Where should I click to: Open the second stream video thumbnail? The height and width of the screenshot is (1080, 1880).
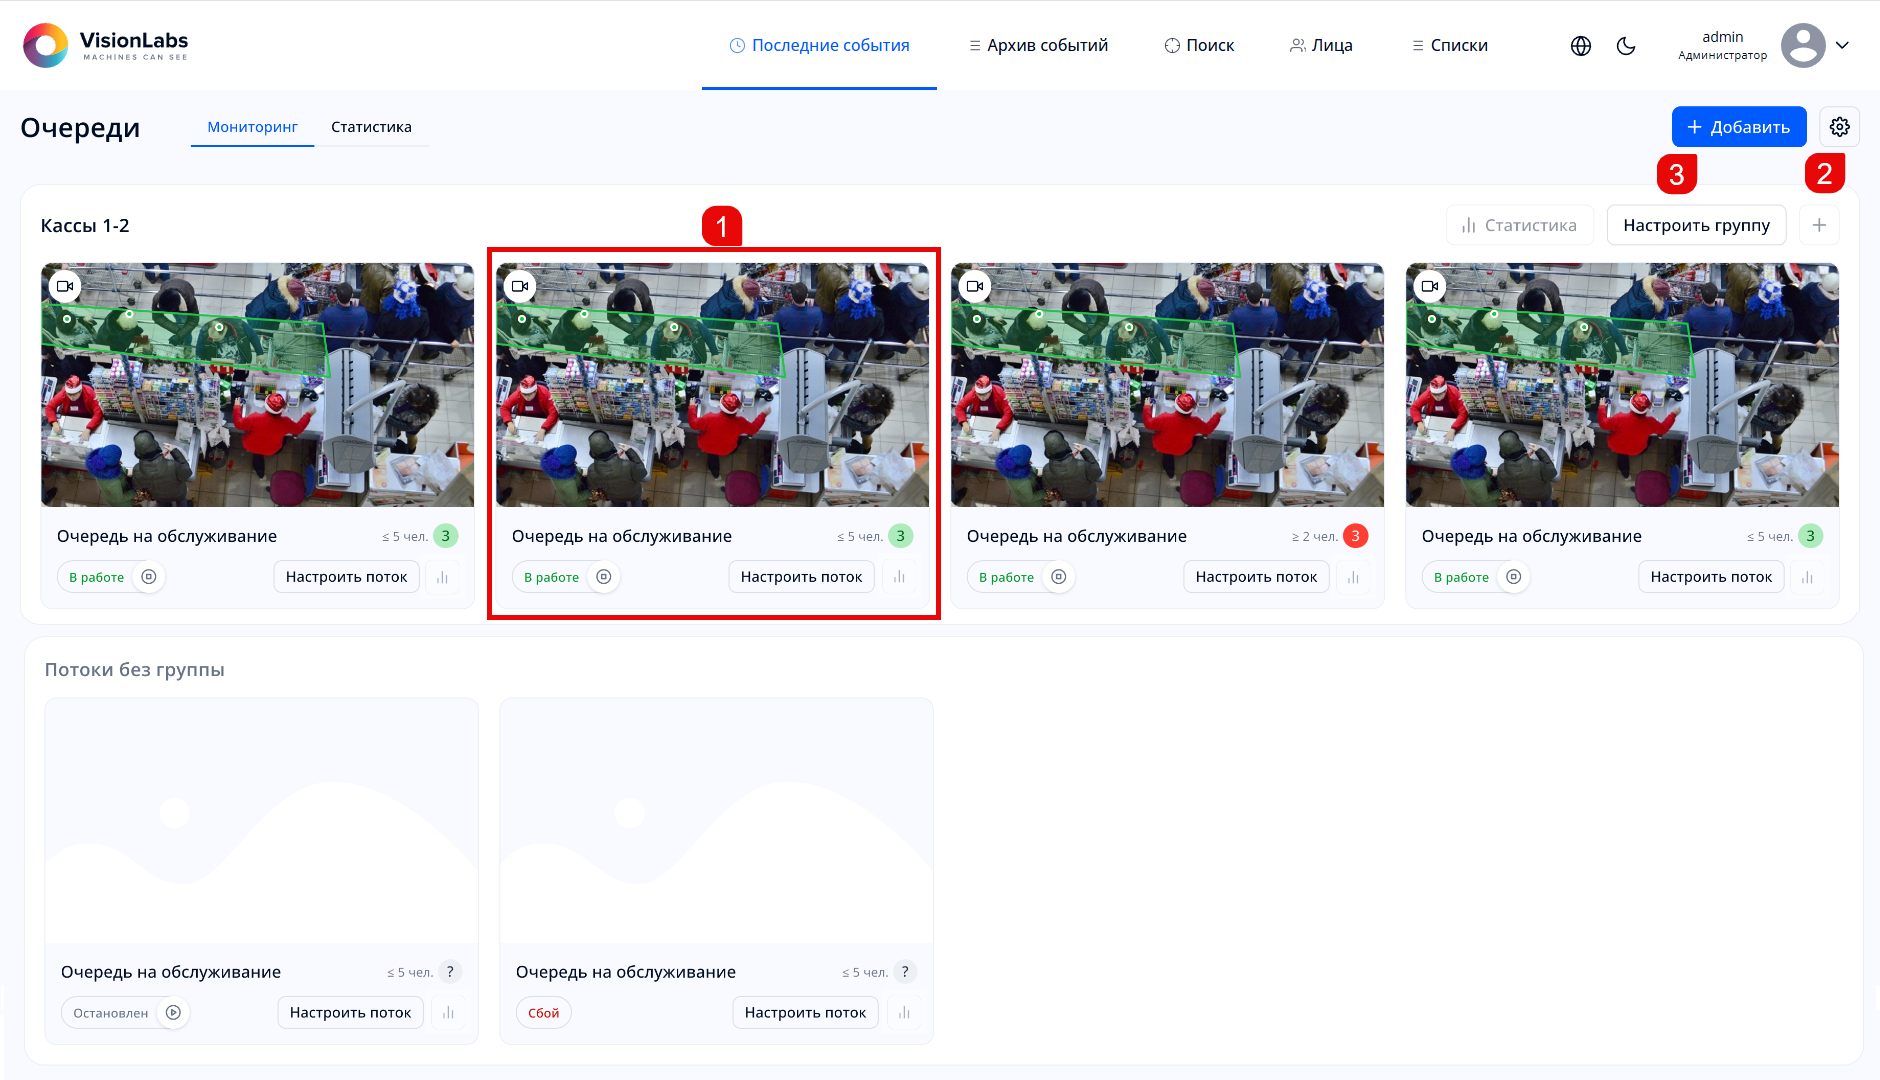712,385
